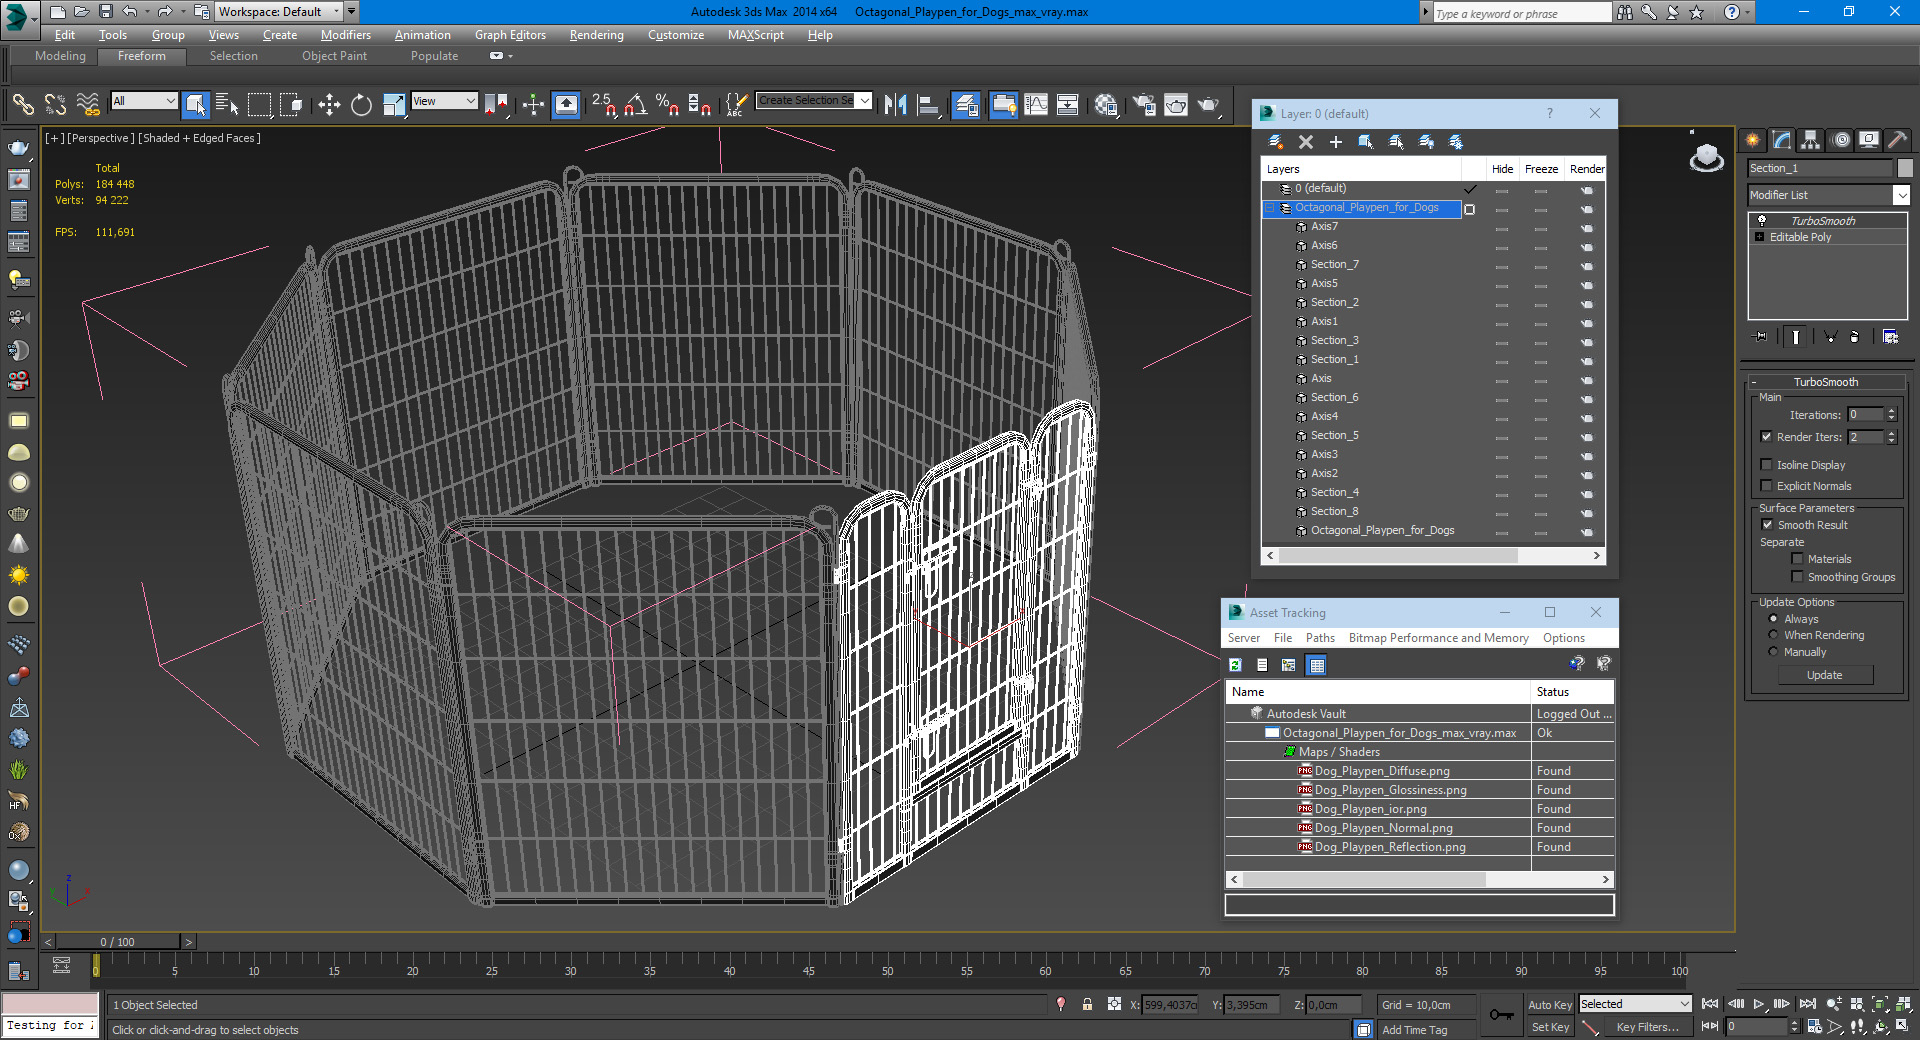This screenshot has height=1040, width=1920.
Task: Open Create Selection Set dropdown
Action: coord(865,100)
